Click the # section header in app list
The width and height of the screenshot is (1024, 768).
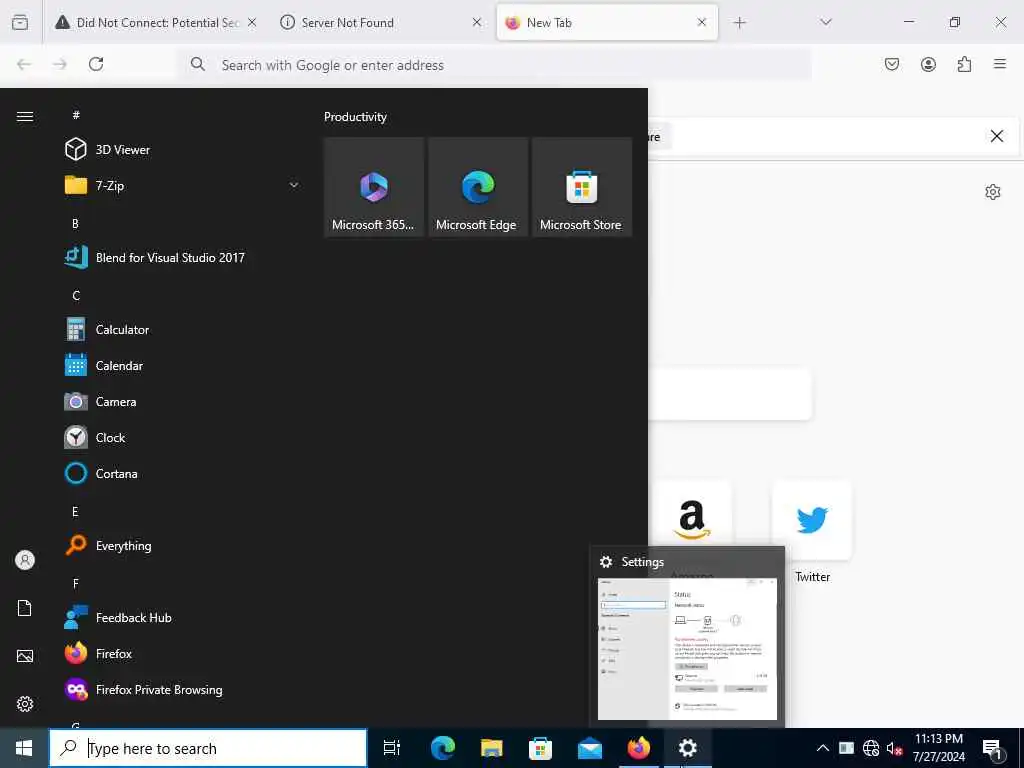click(x=76, y=115)
